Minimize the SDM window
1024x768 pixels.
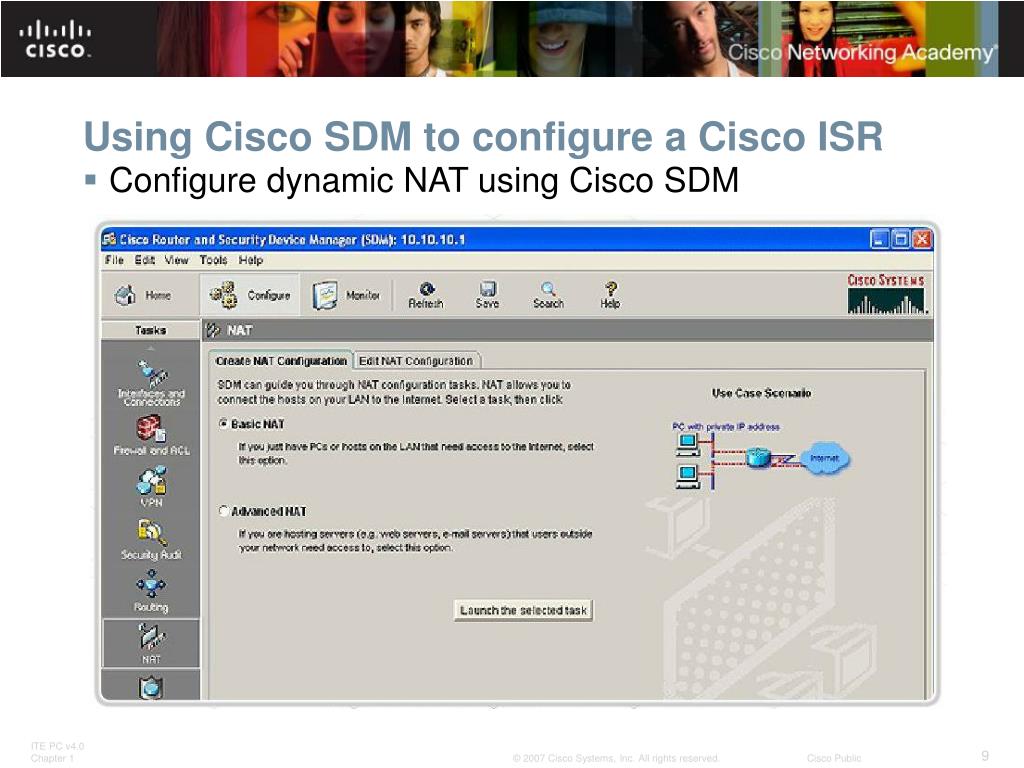tap(880, 239)
